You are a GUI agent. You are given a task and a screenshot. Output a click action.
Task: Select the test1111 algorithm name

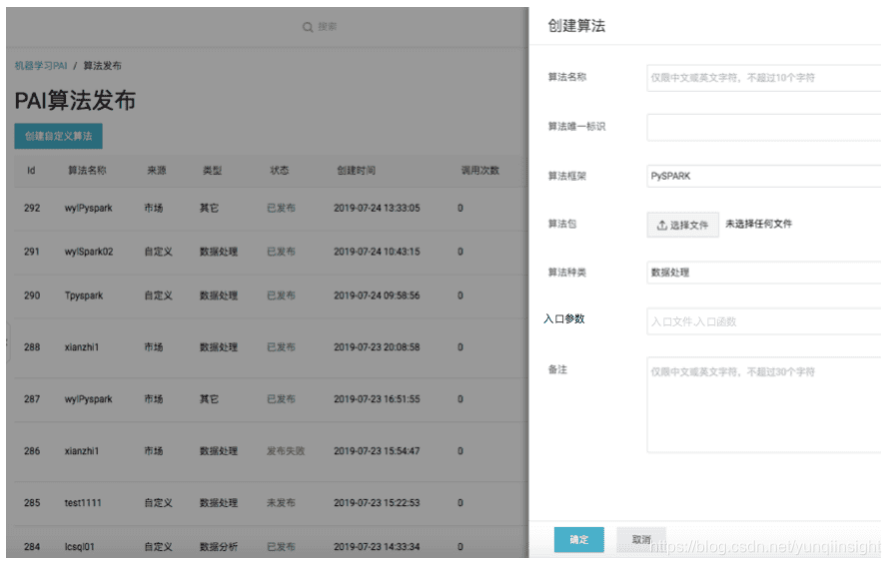click(83, 503)
